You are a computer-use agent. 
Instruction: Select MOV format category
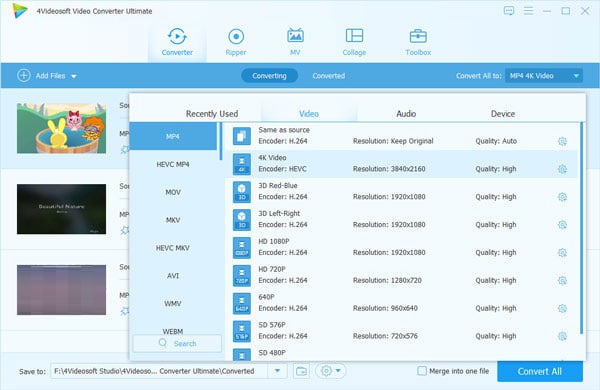click(x=173, y=192)
